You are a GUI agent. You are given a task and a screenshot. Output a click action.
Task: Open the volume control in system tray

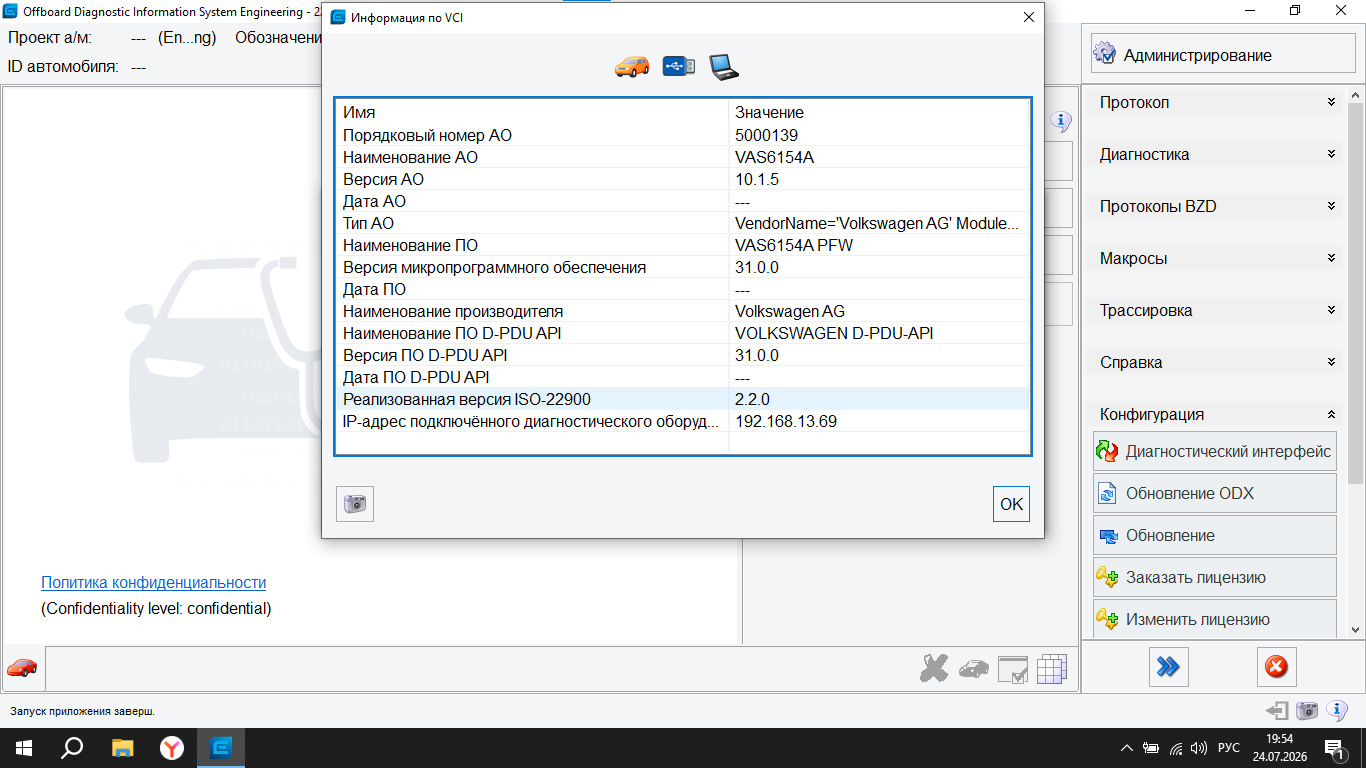(1199, 748)
